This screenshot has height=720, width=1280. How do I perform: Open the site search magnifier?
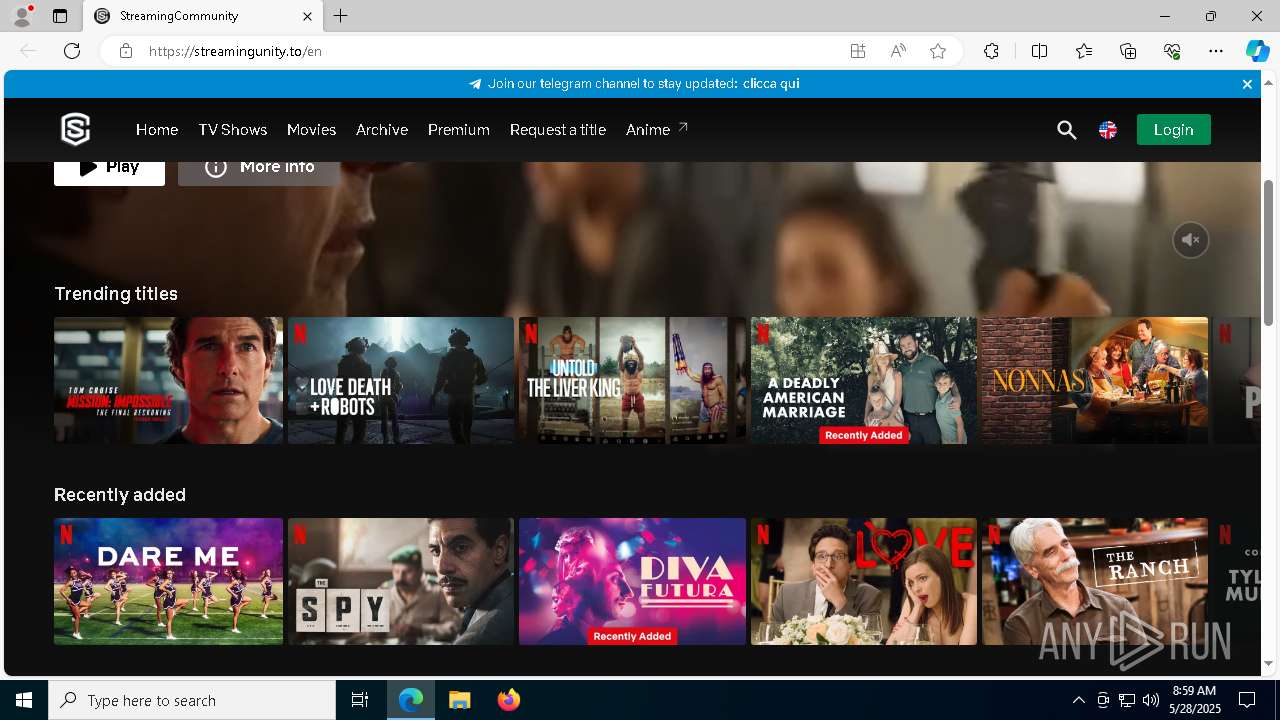pos(1067,130)
